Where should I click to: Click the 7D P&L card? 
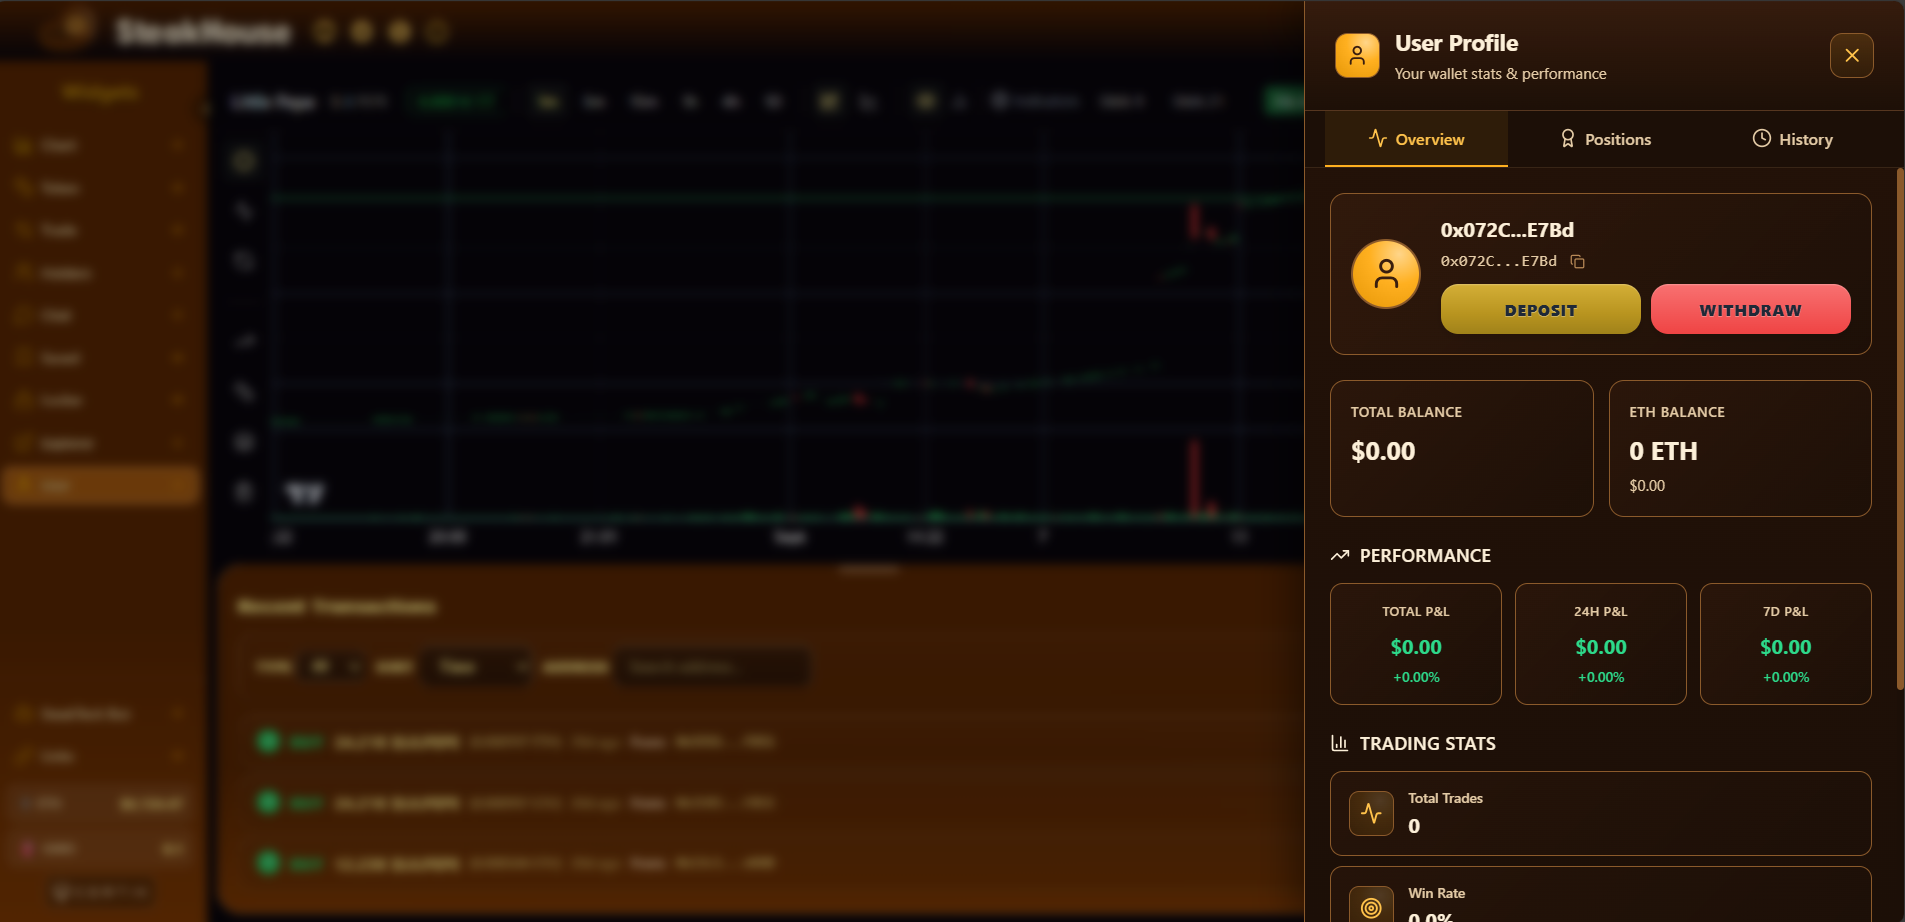click(1785, 644)
